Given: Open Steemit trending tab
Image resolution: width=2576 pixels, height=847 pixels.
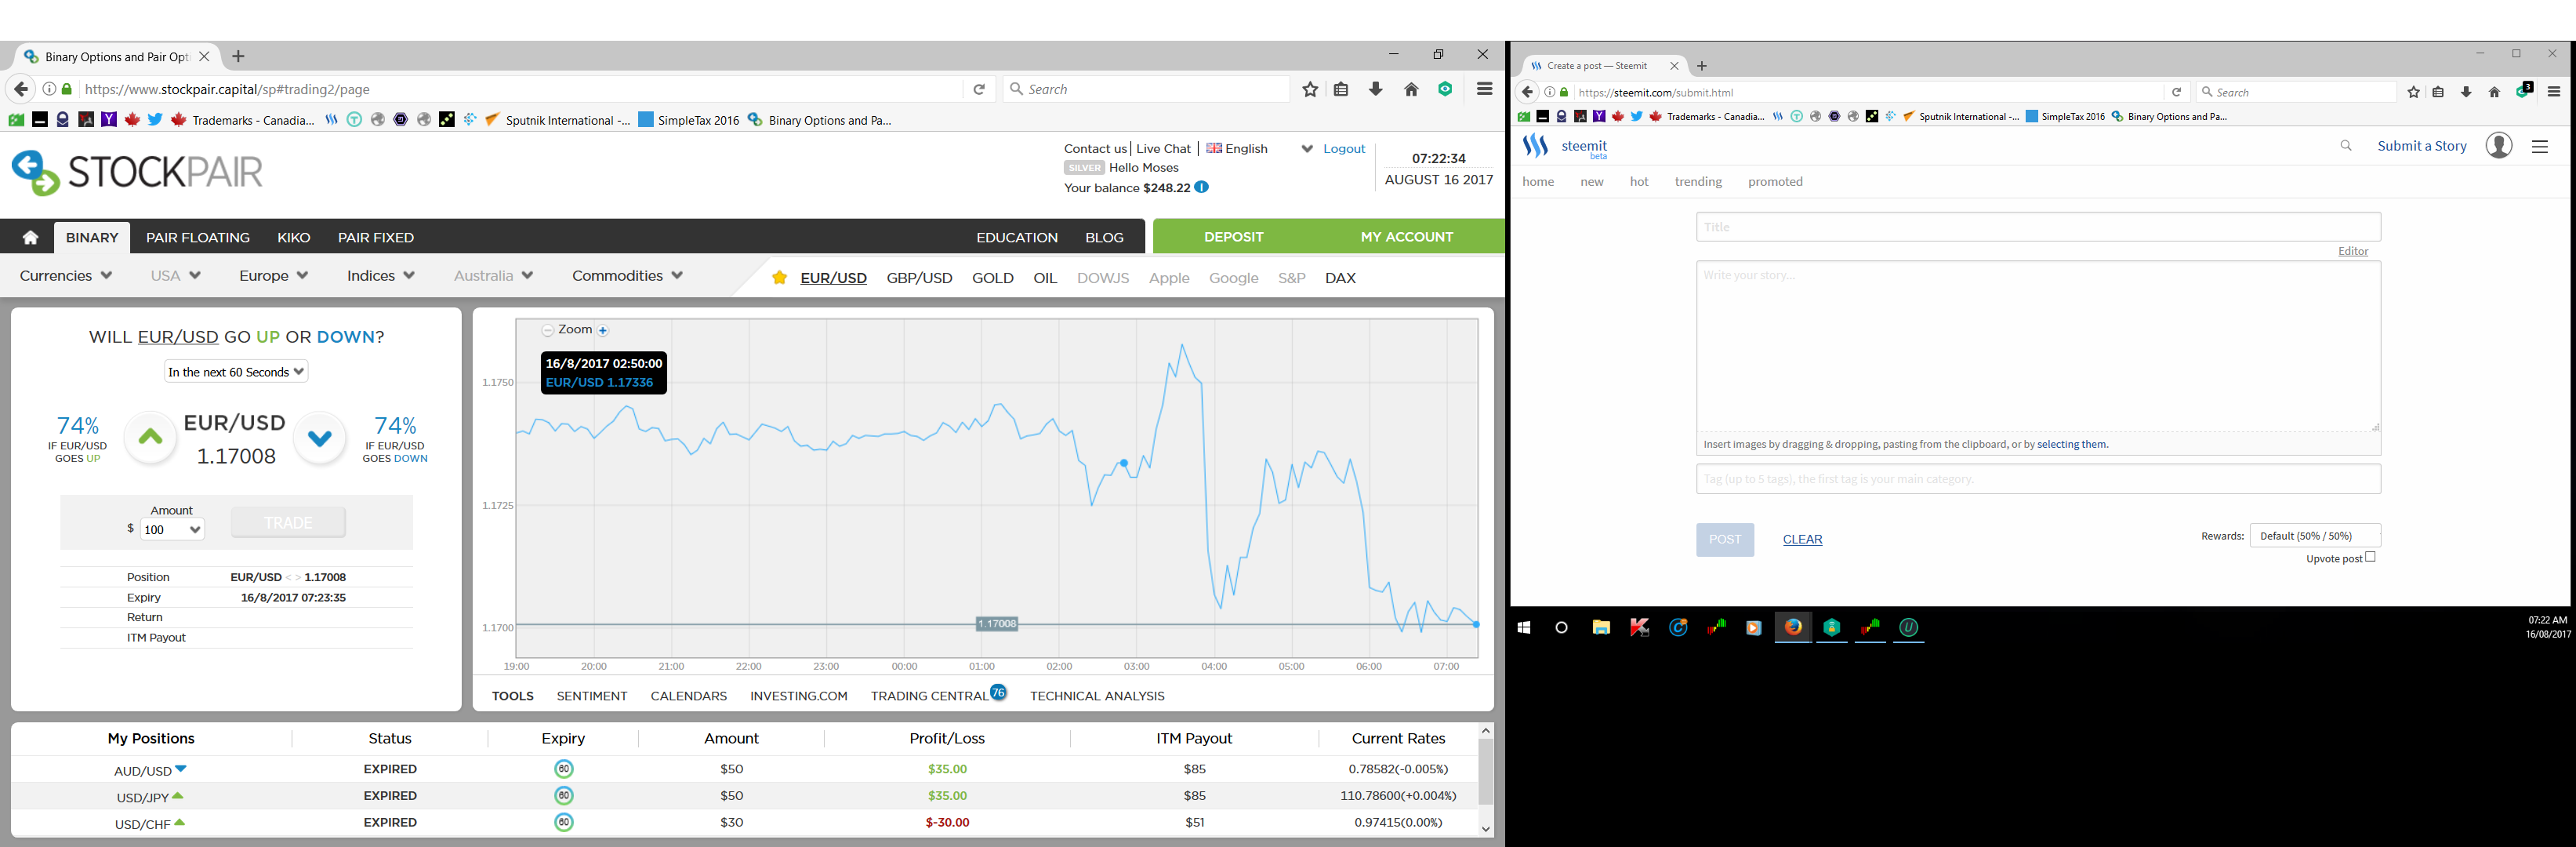Looking at the screenshot, I should 1698,182.
